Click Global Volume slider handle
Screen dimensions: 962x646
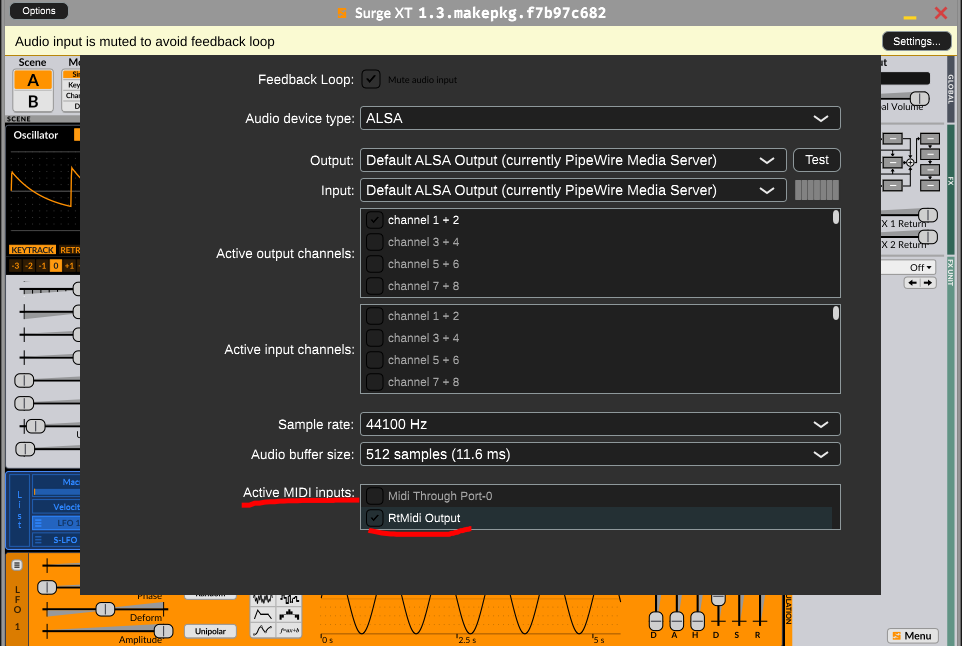click(919, 98)
